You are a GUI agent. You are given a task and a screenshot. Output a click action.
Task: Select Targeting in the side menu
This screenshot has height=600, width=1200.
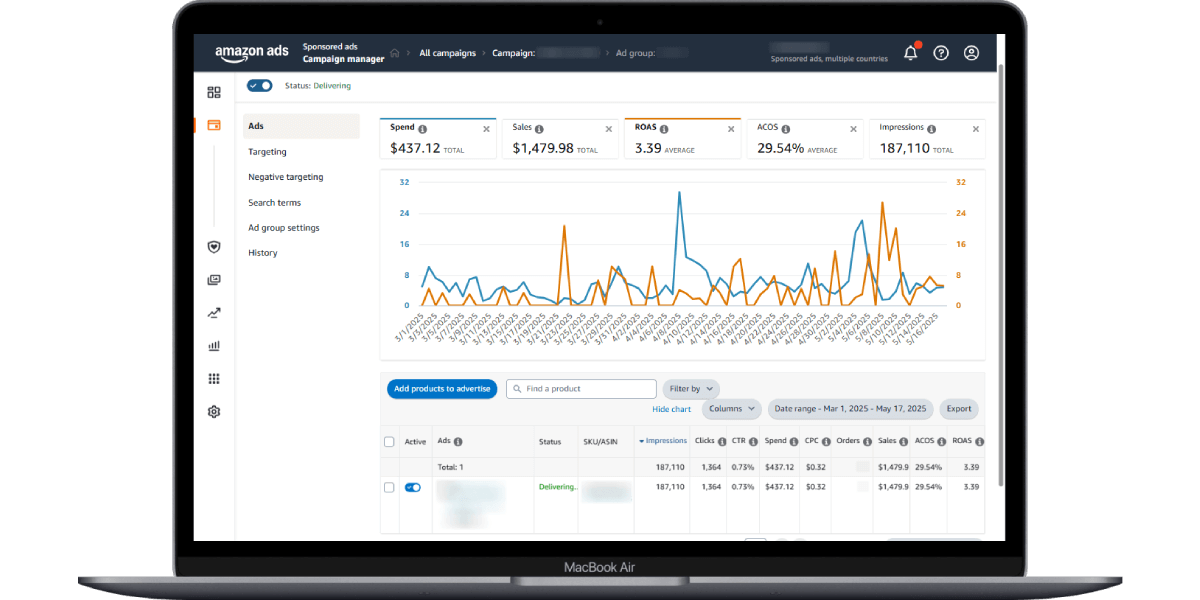267,152
